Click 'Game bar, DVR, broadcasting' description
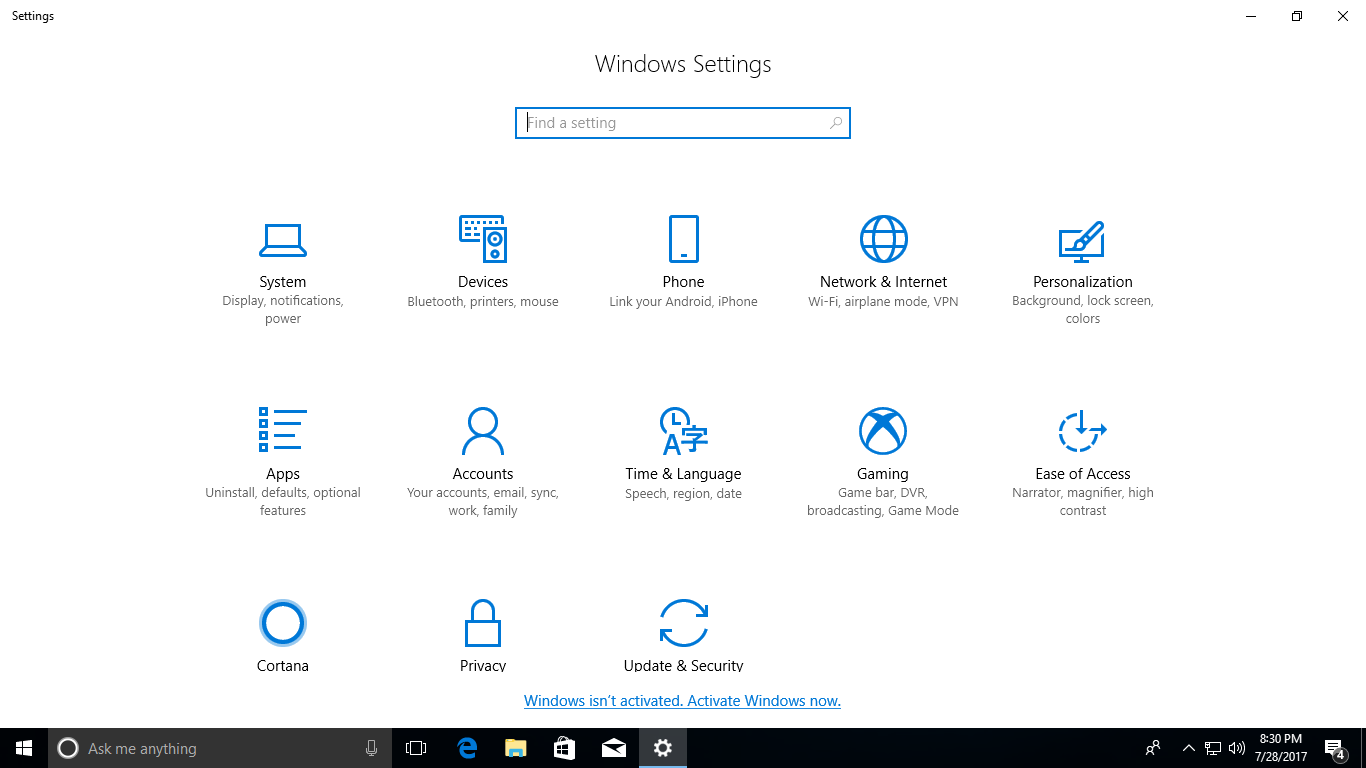 coord(883,502)
